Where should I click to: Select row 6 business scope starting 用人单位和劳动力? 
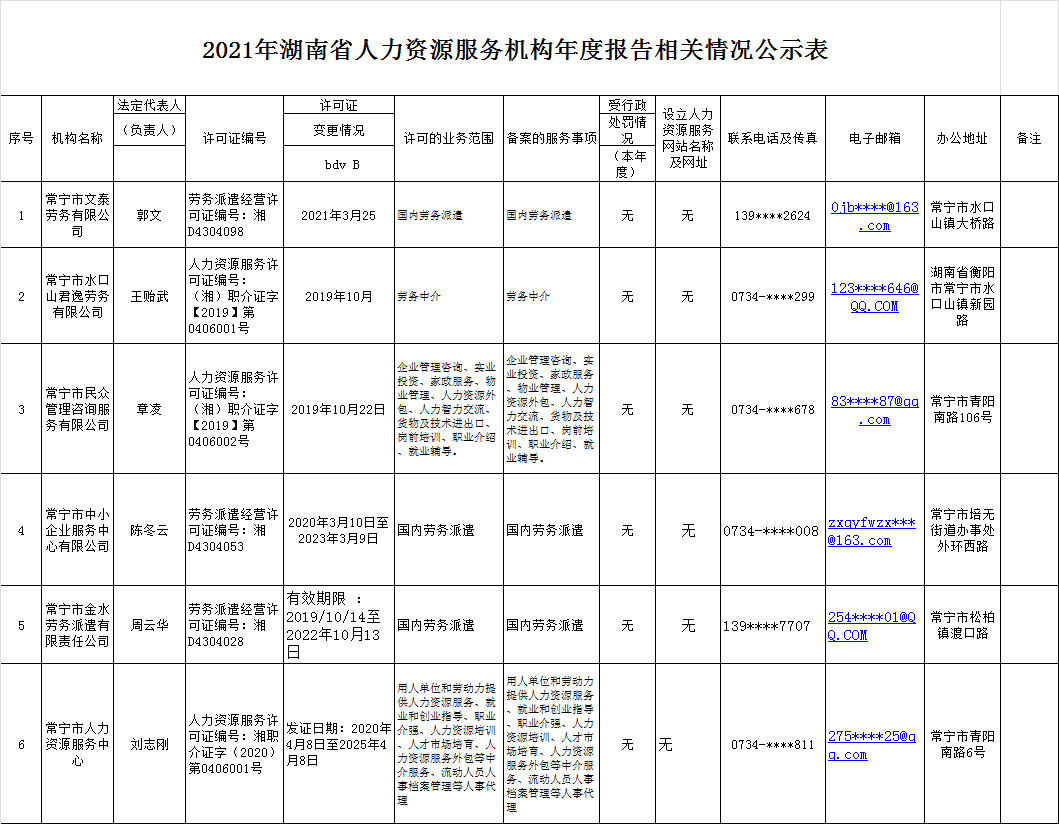click(x=448, y=744)
